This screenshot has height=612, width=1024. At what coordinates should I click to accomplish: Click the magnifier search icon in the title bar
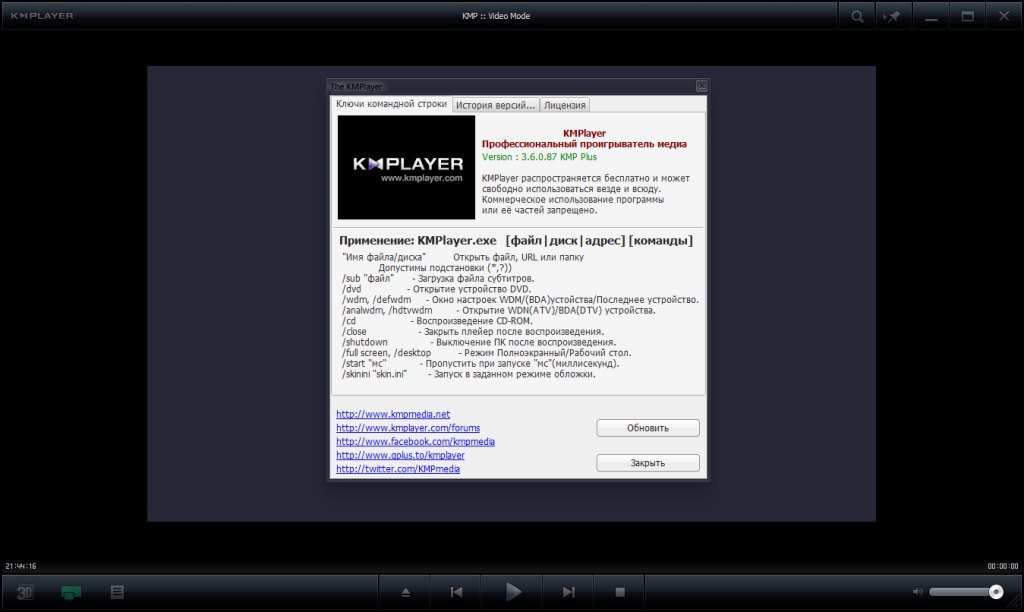point(857,16)
